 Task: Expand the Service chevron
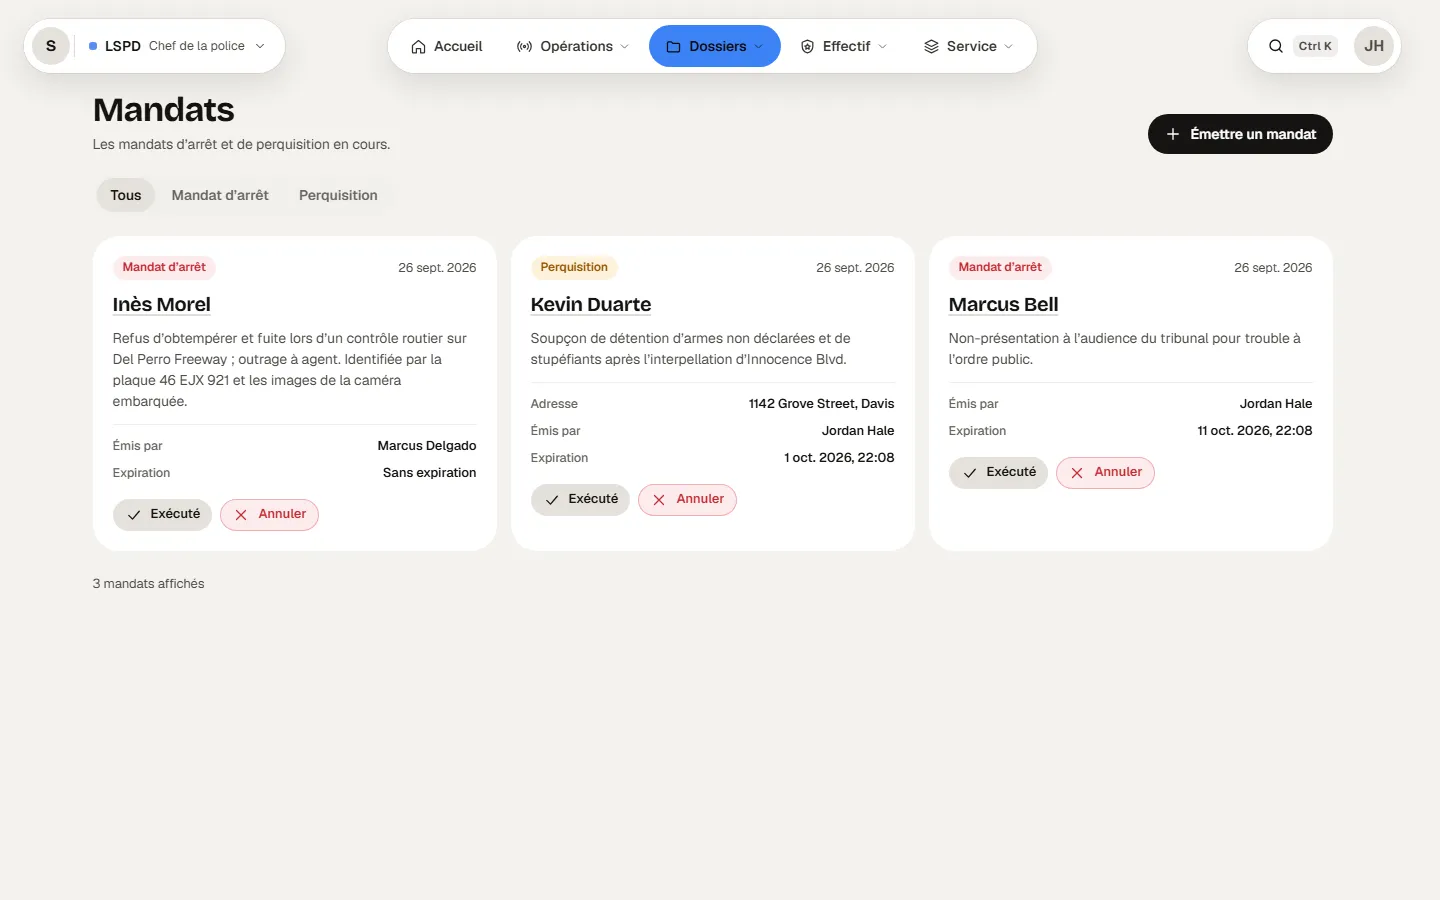tap(1009, 47)
